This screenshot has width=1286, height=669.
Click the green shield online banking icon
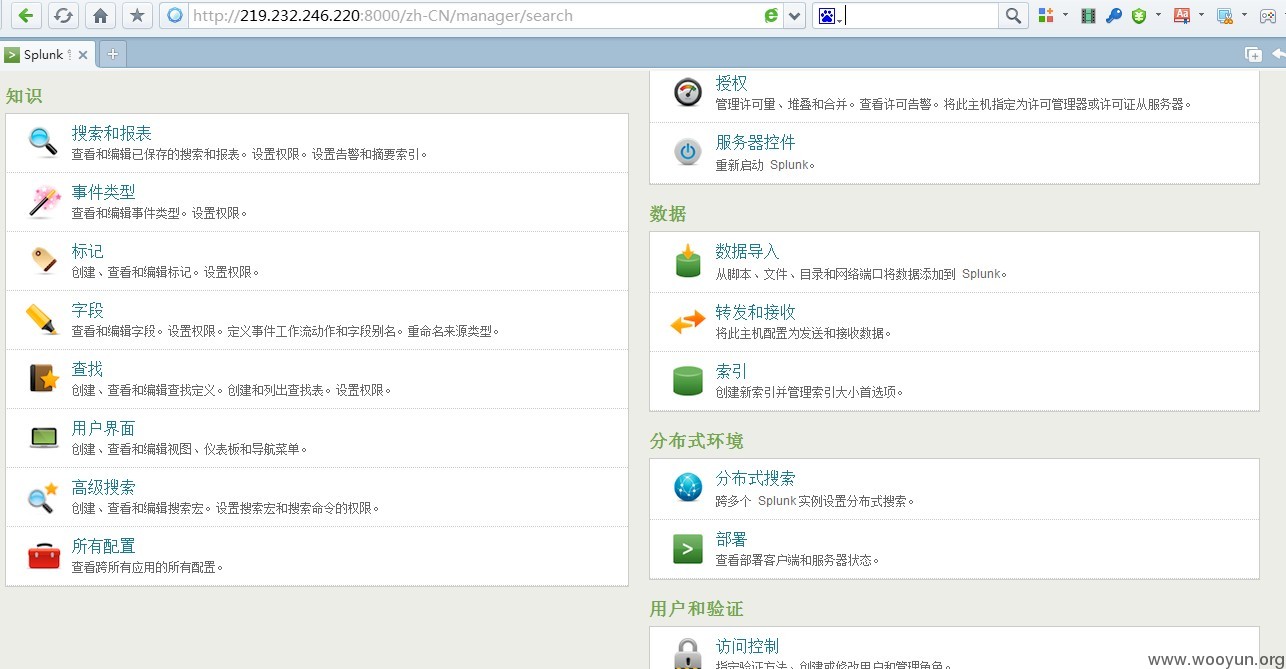(1139, 15)
